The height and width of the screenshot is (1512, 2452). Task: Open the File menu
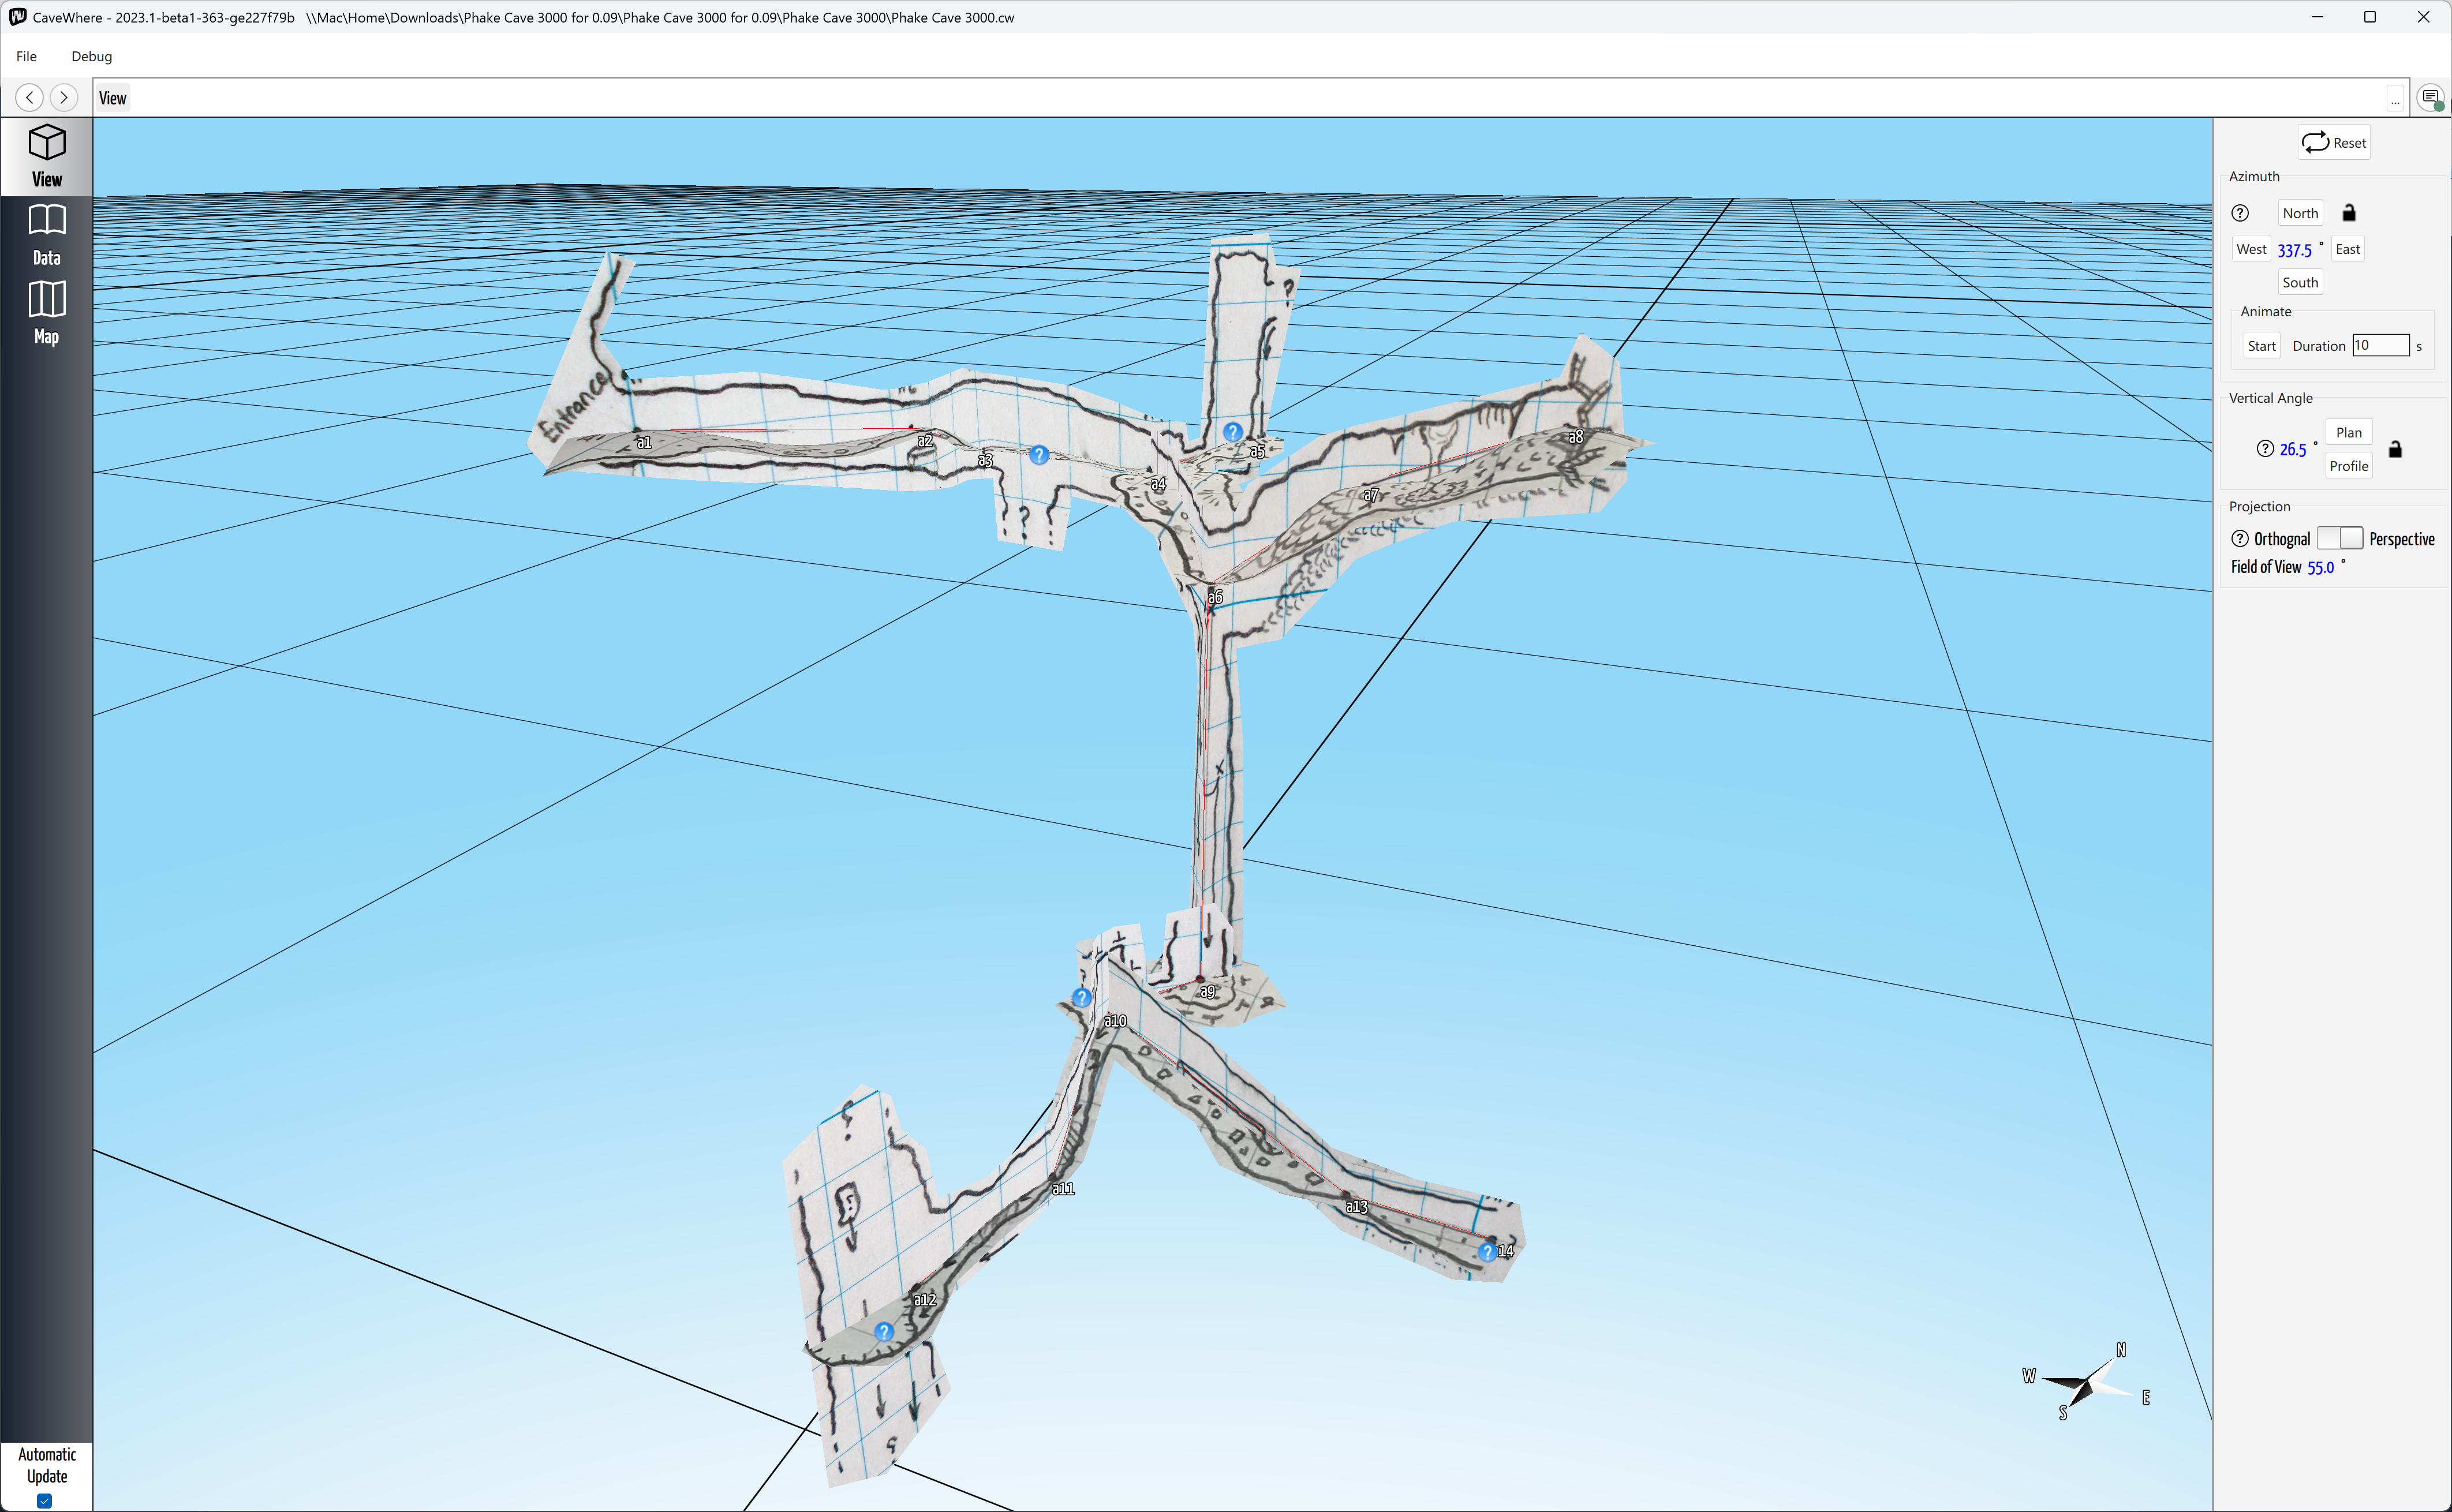click(x=27, y=56)
